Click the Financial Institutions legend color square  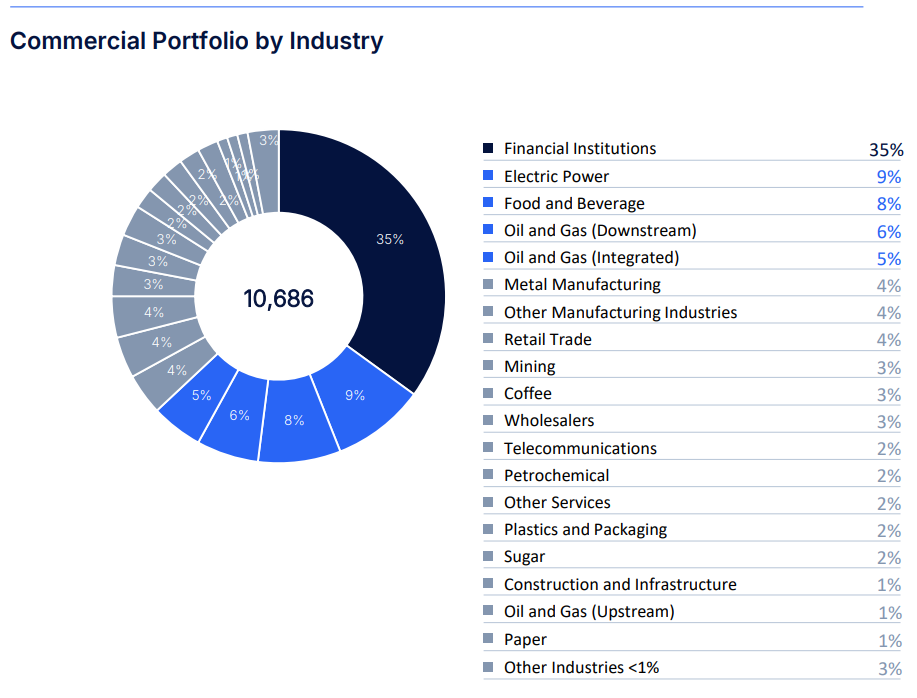click(x=488, y=149)
